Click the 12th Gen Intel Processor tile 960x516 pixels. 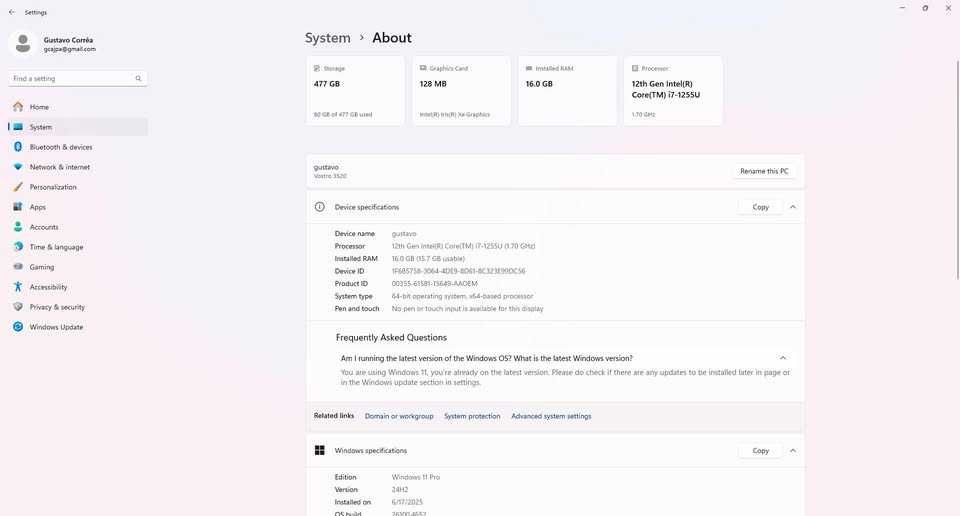tap(673, 91)
